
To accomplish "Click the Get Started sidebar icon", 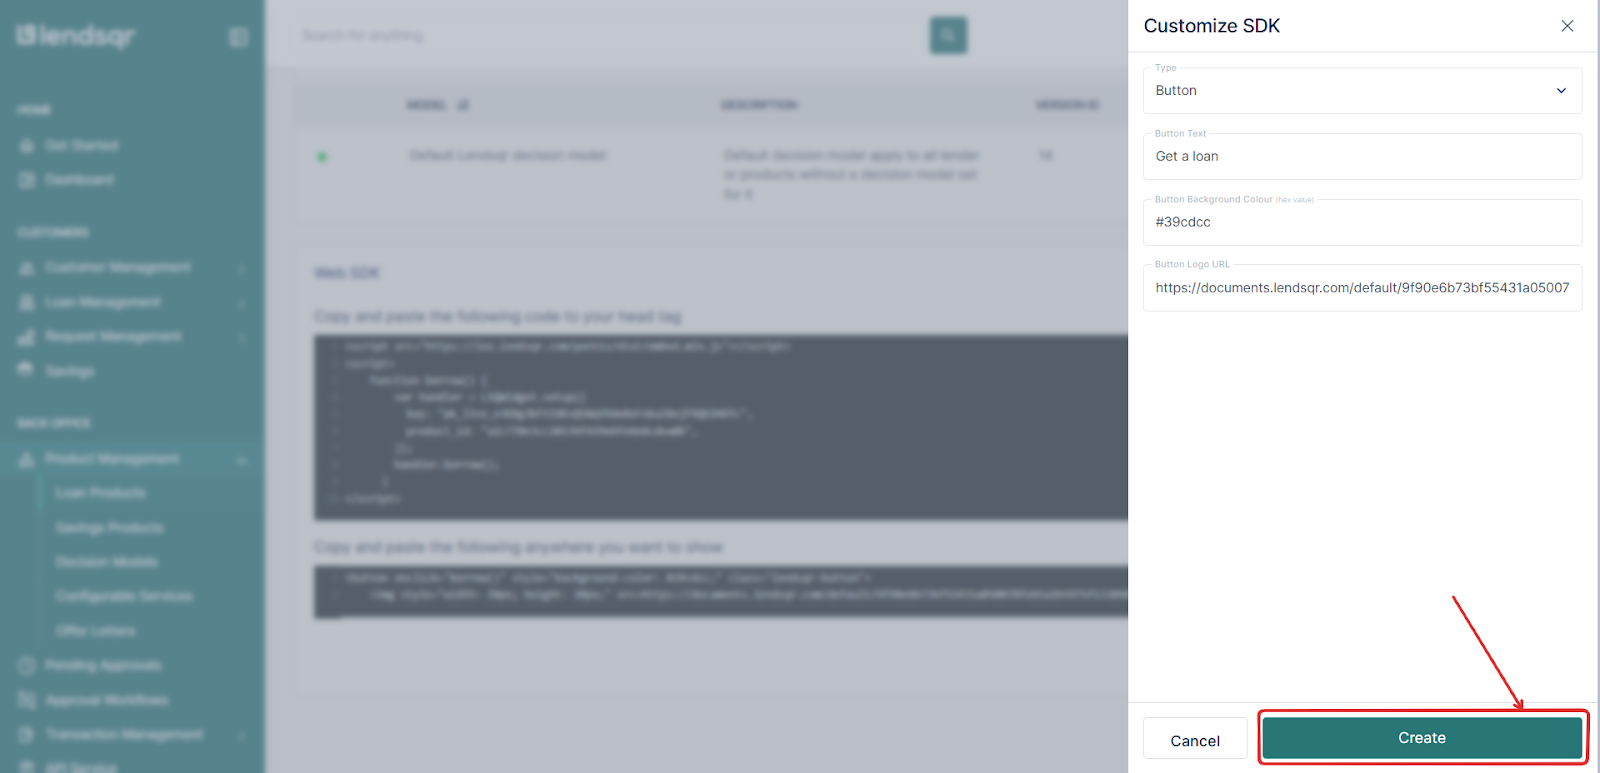I will pos(27,146).
